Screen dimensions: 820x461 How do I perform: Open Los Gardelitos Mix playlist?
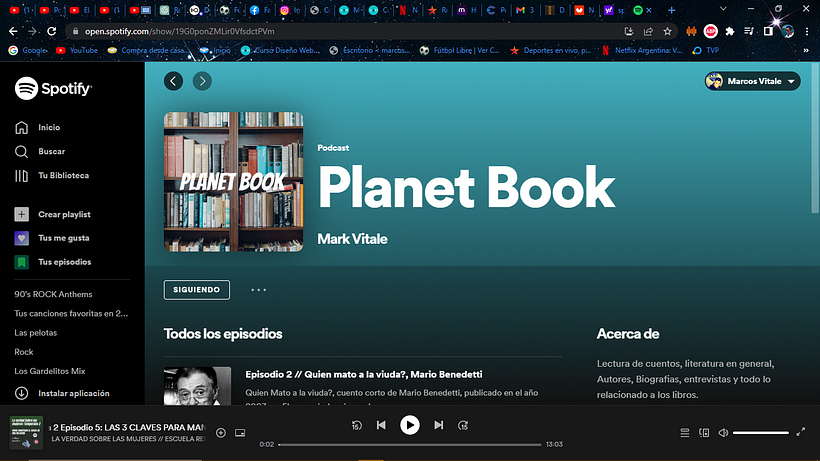50,371
